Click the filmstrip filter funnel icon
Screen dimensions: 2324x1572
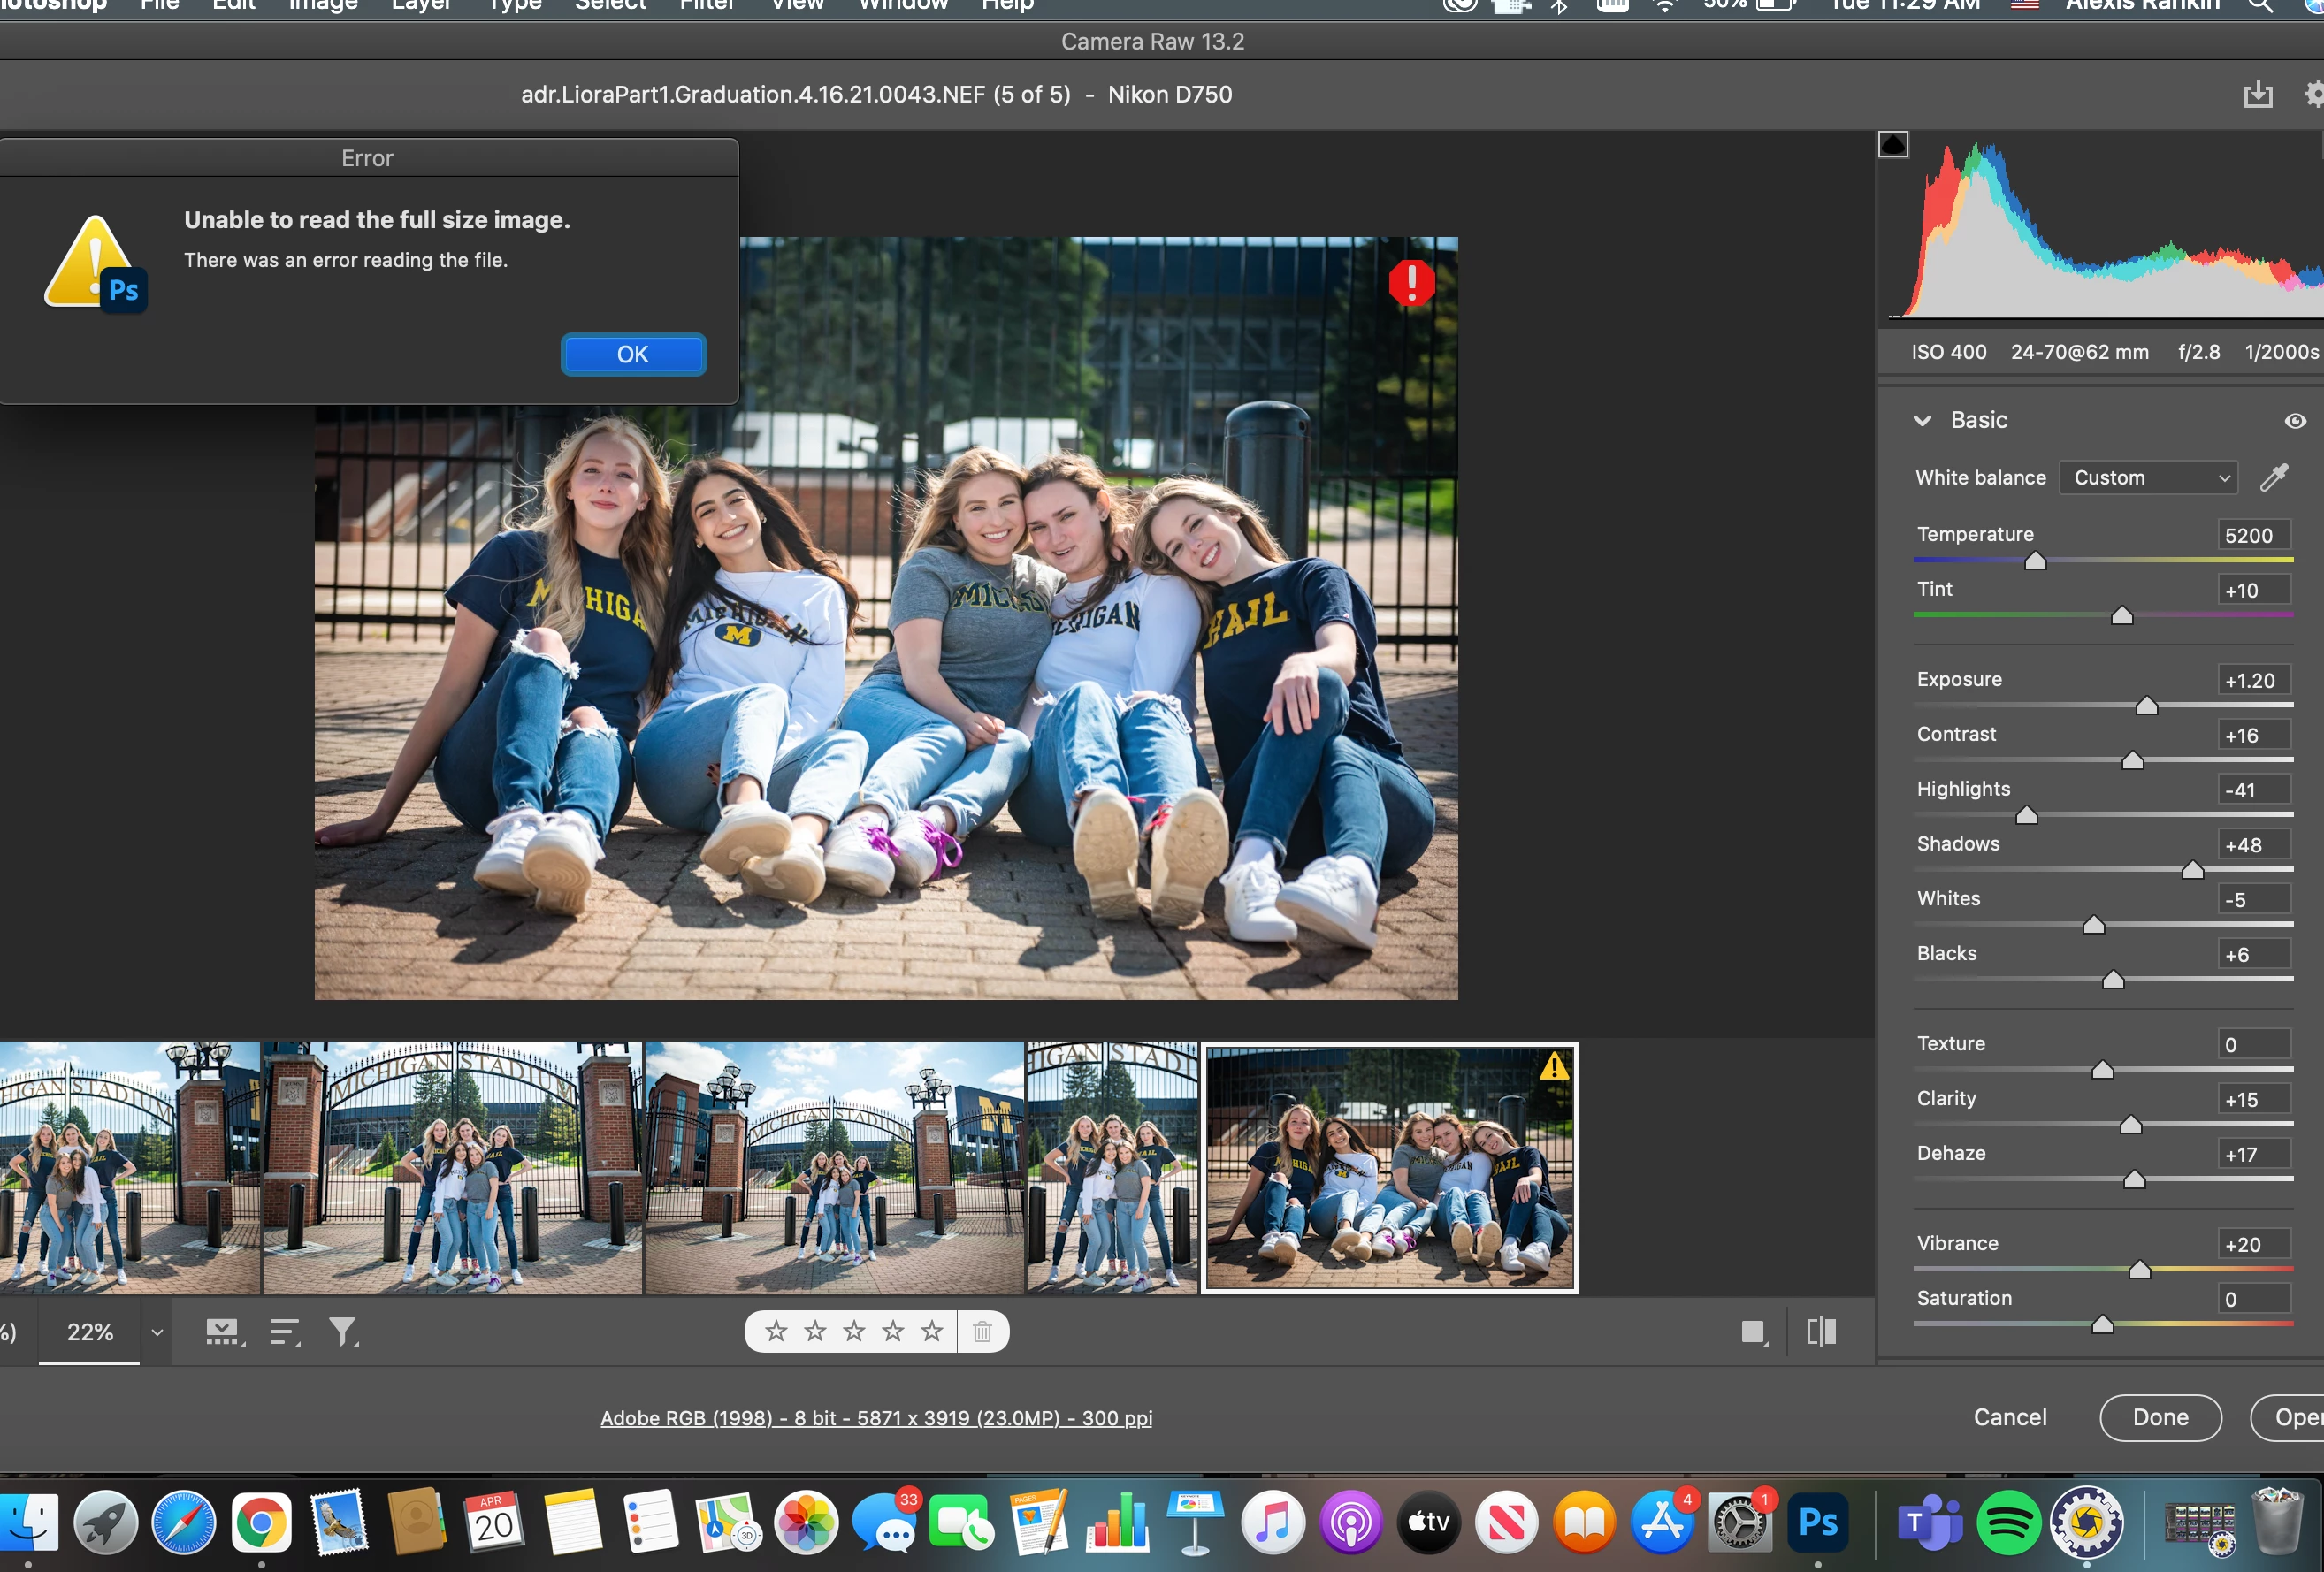(x=342, y=1331)
